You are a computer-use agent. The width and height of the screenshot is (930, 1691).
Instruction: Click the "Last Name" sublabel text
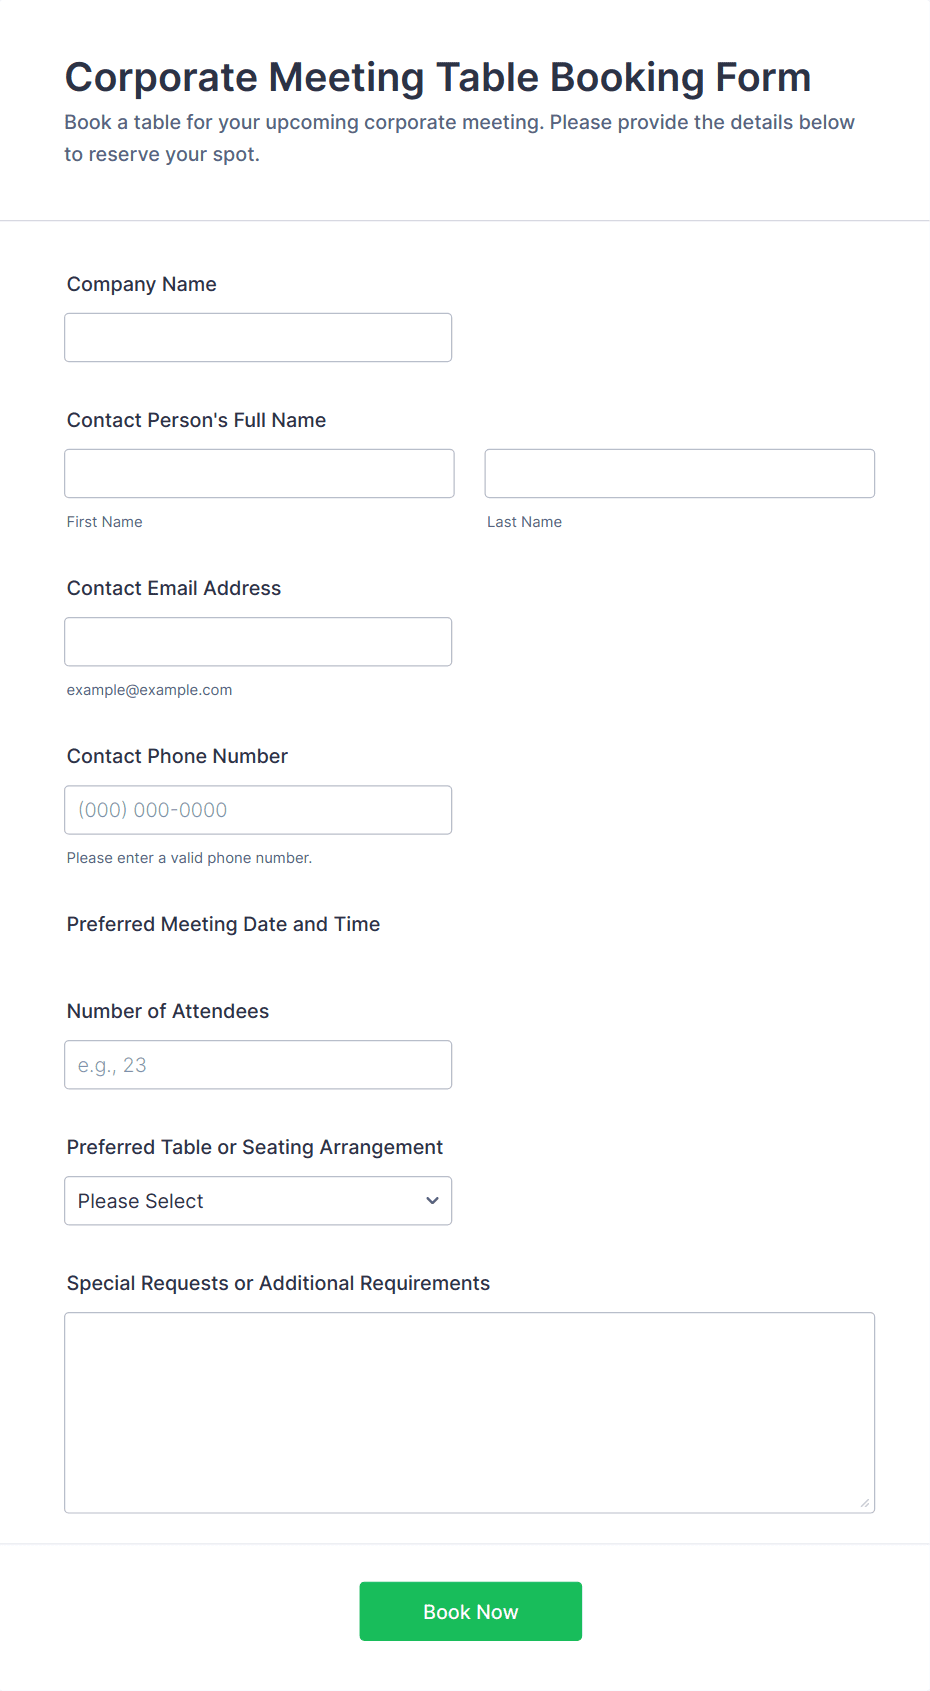(524, 522)
